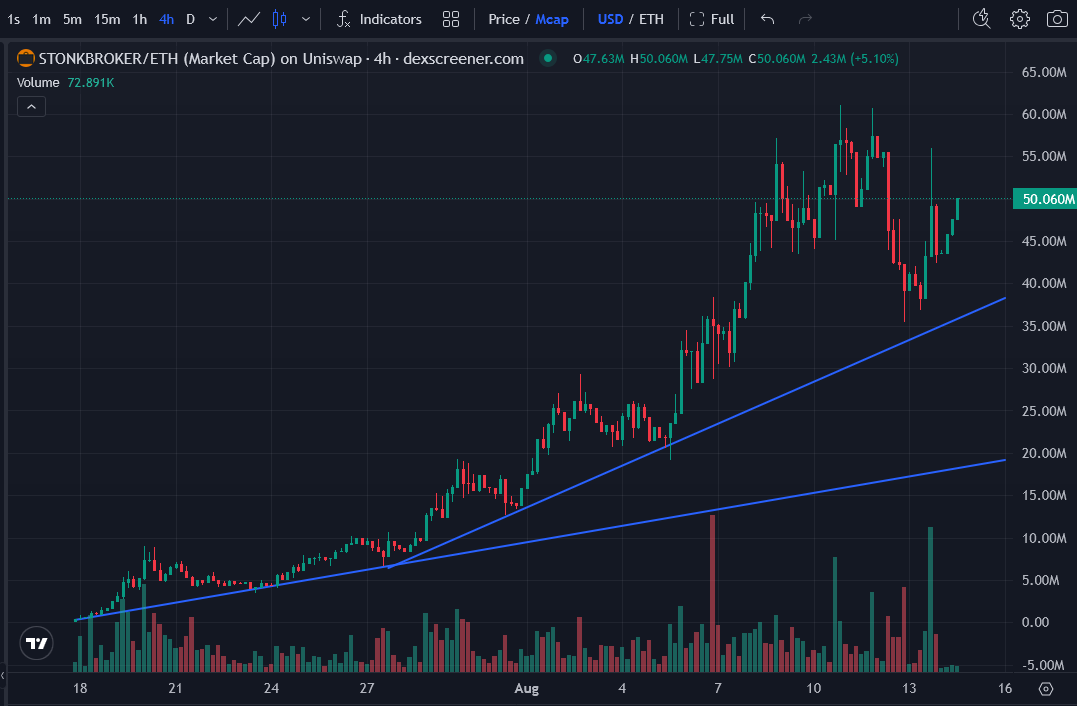Select the D daily timeframe

click(191, 19)
